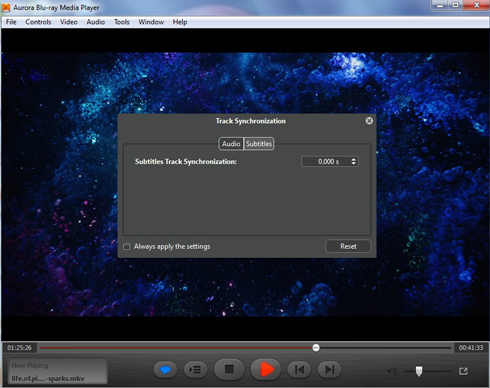Enable Always apply the settings checkbox
Image resolution: width=490 pixels, height=388 pixels.
point(127,247)
